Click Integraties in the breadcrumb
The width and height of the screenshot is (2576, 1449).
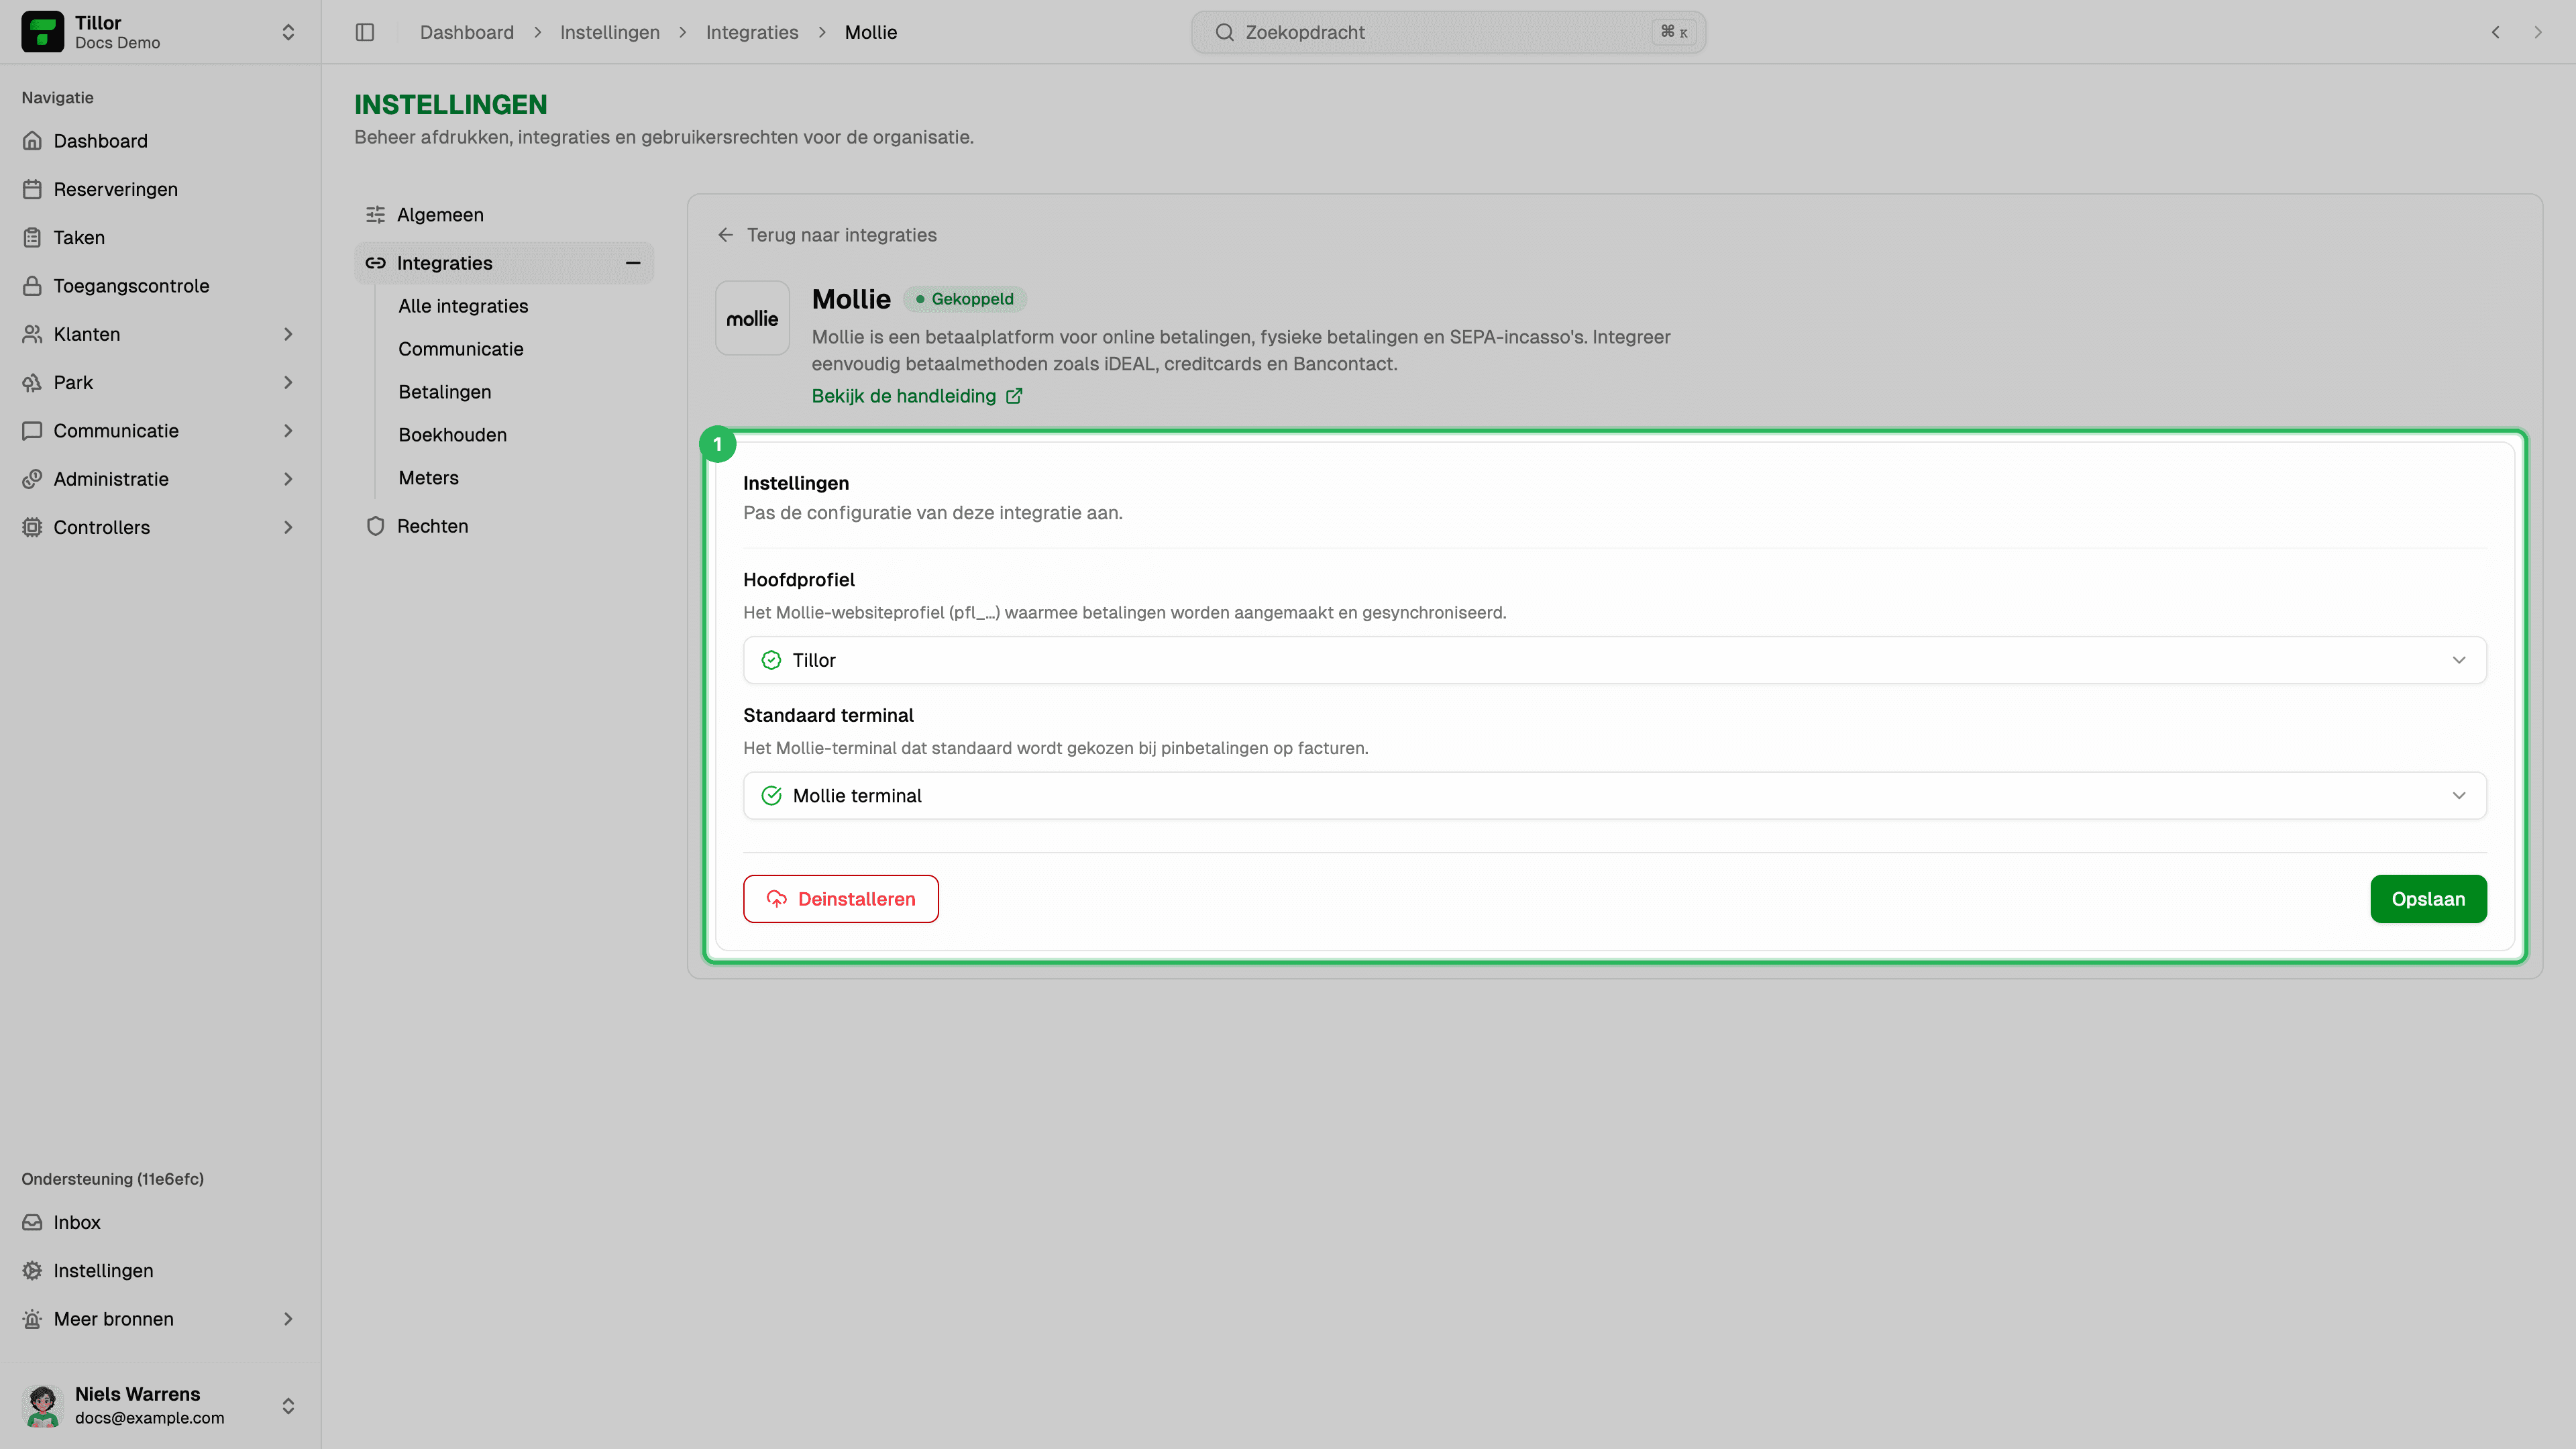coord(752,32)
